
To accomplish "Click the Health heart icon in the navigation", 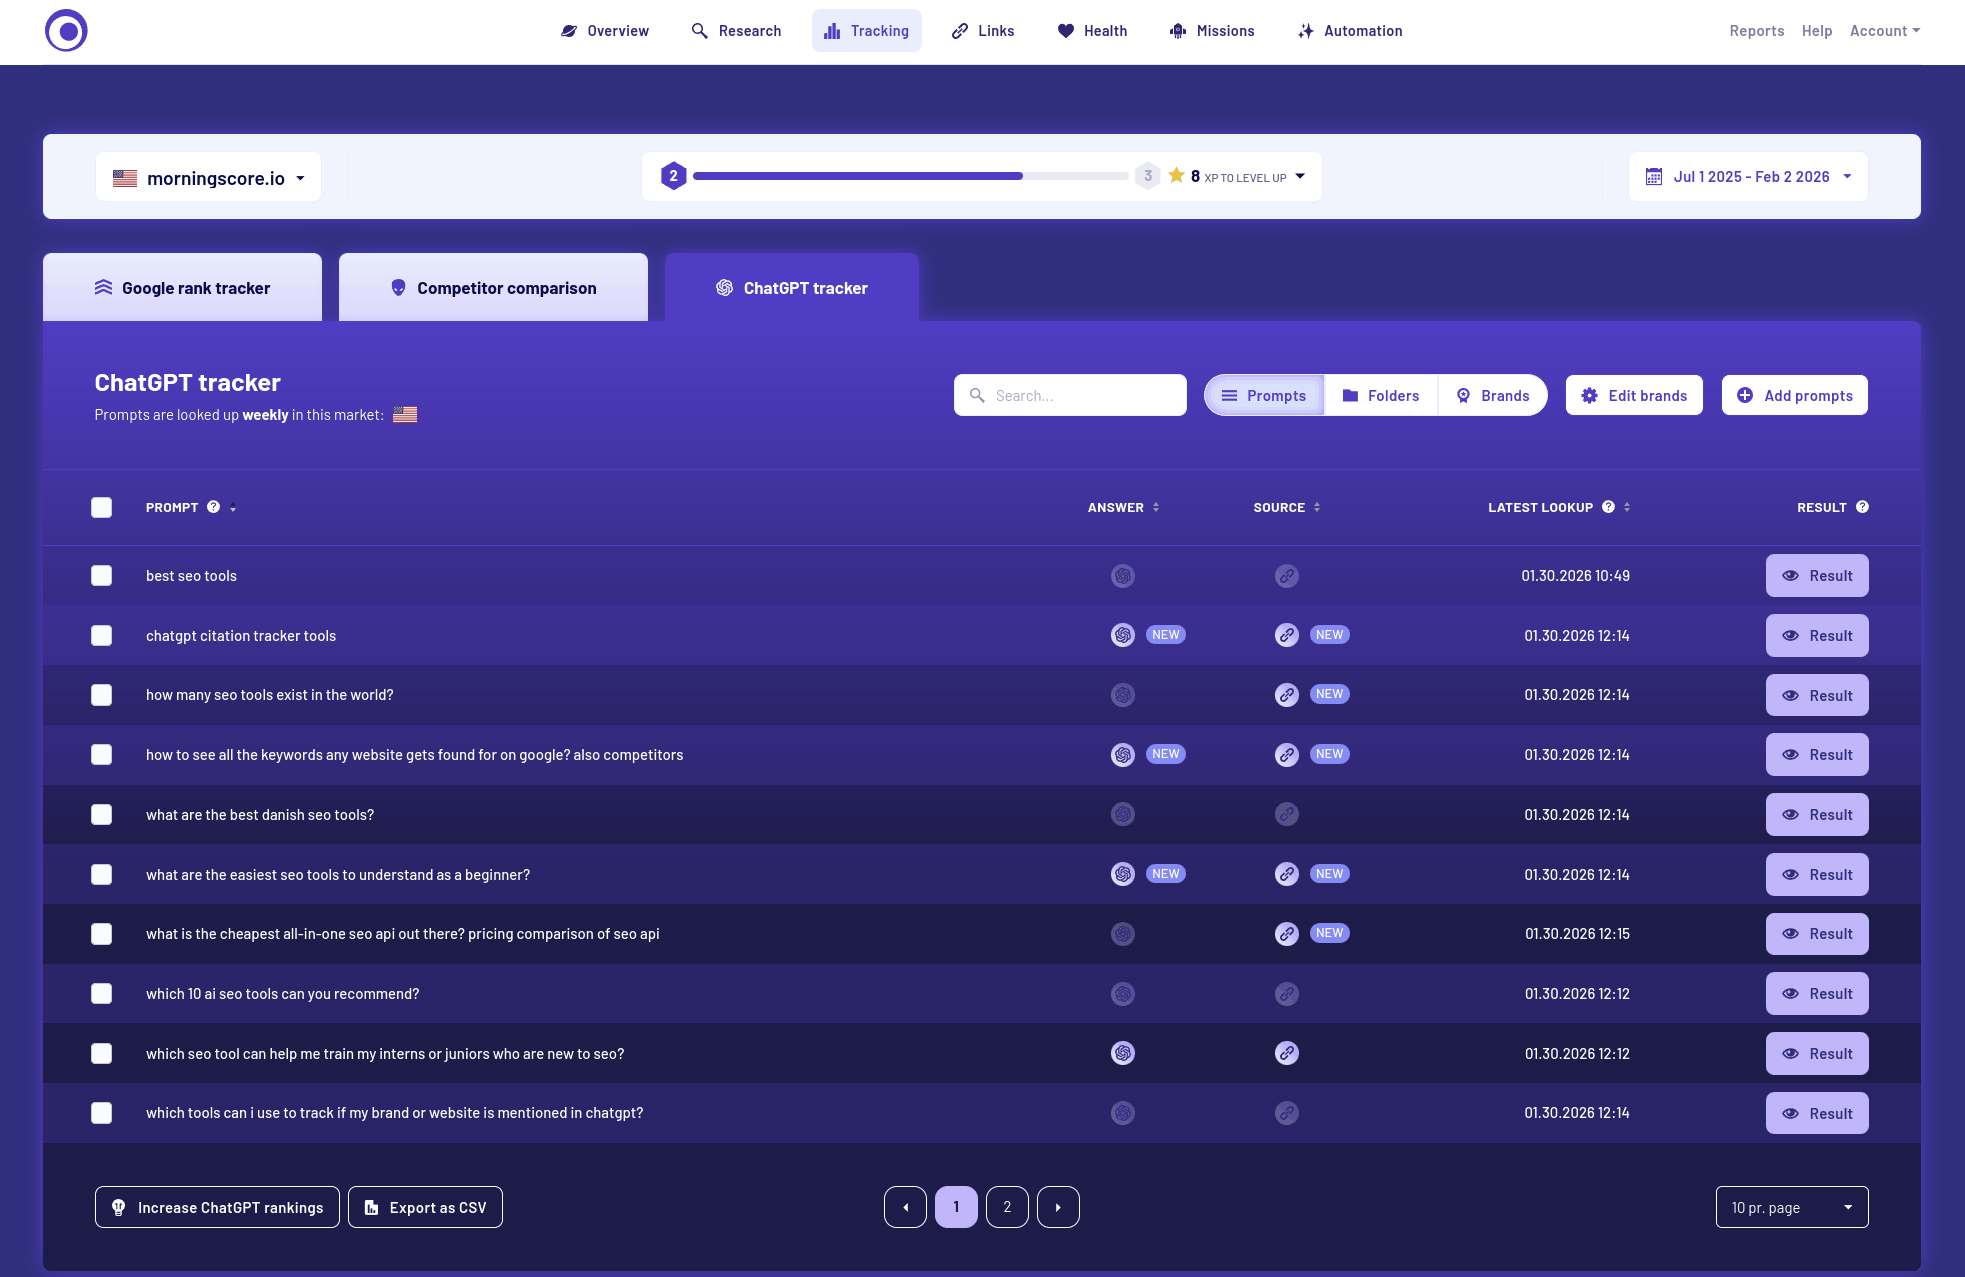I will pos(1064,30).
